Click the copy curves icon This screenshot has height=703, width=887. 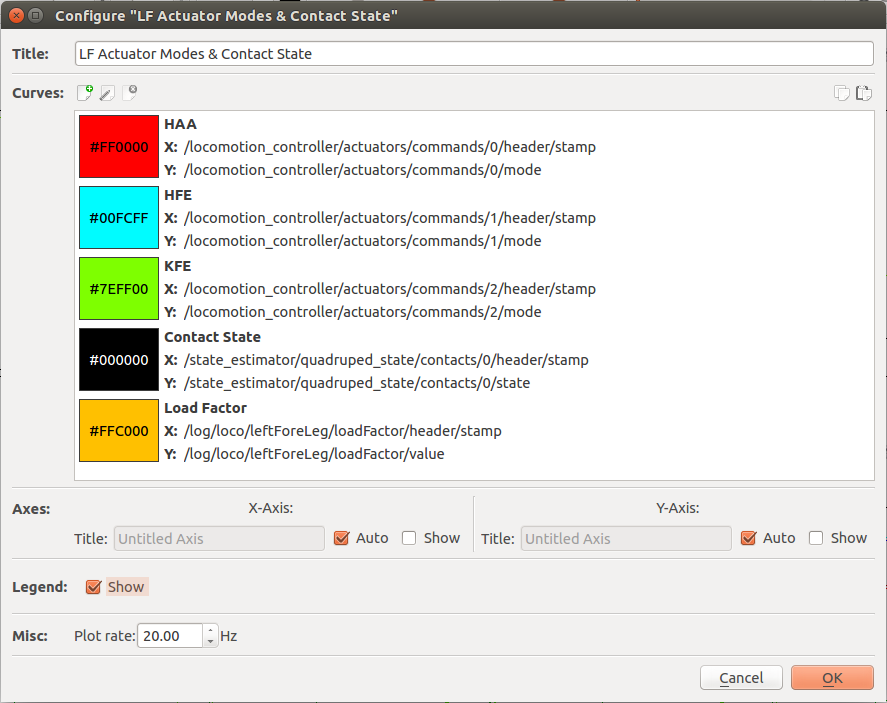[842, 93]
